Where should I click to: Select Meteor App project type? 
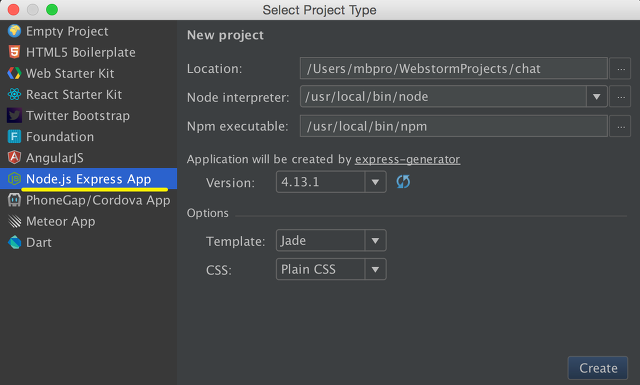88,221
